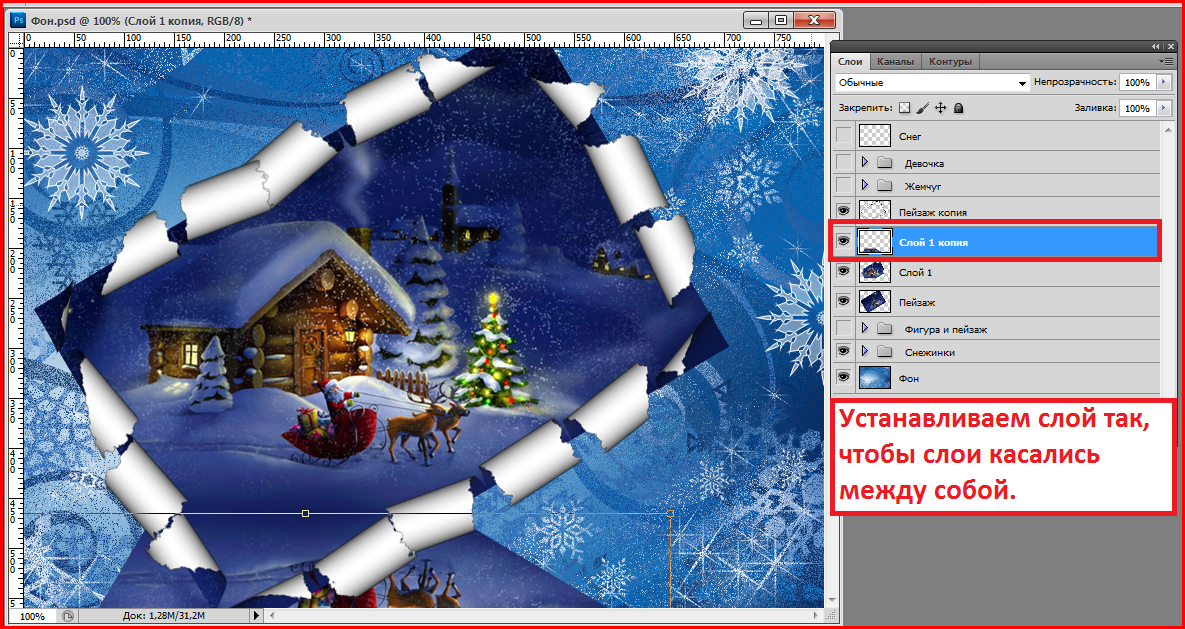Select the layer named Пейзаж копия
The width and height of the screenshot is (1185, 629).
point(933,212)
